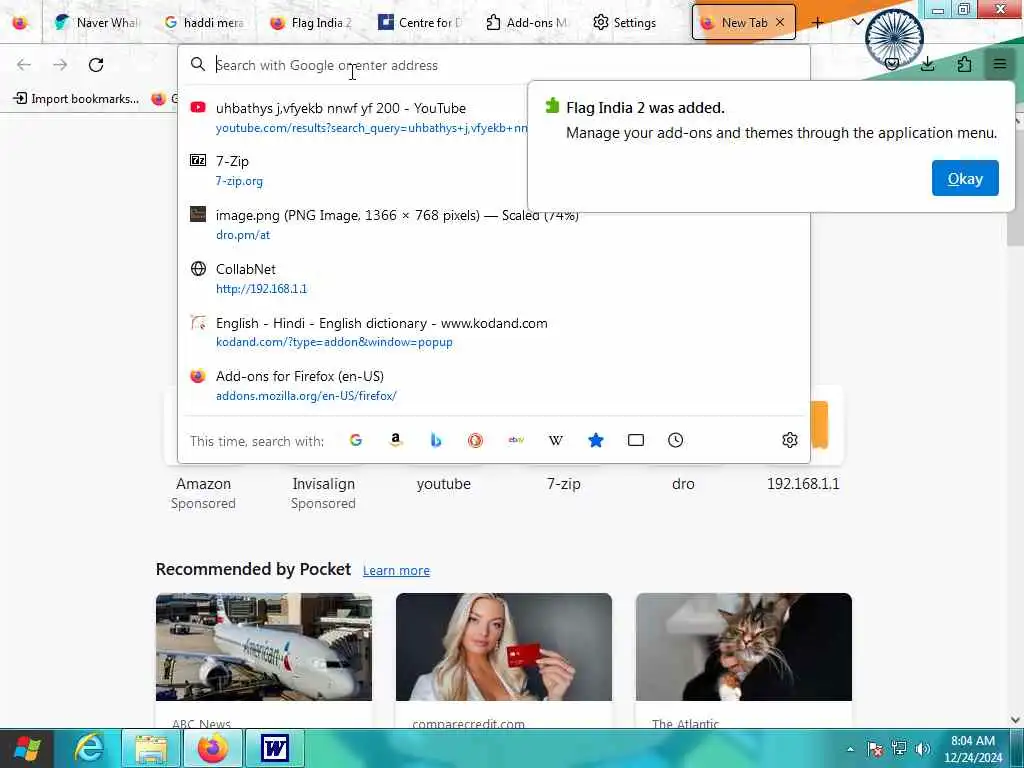Open the Learn more Pocket link
The height and width of the screenshot is (768, 1024).
pos(396,570)
